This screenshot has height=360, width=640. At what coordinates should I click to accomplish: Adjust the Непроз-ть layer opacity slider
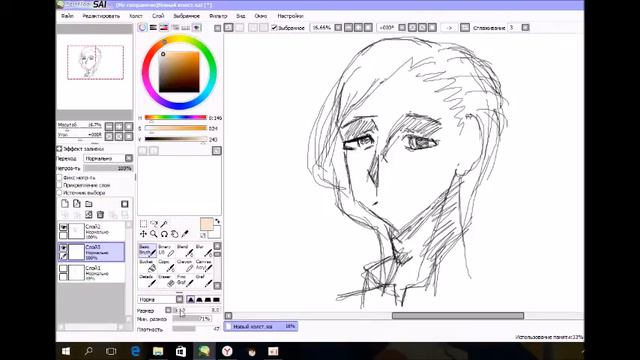point(108,168)
